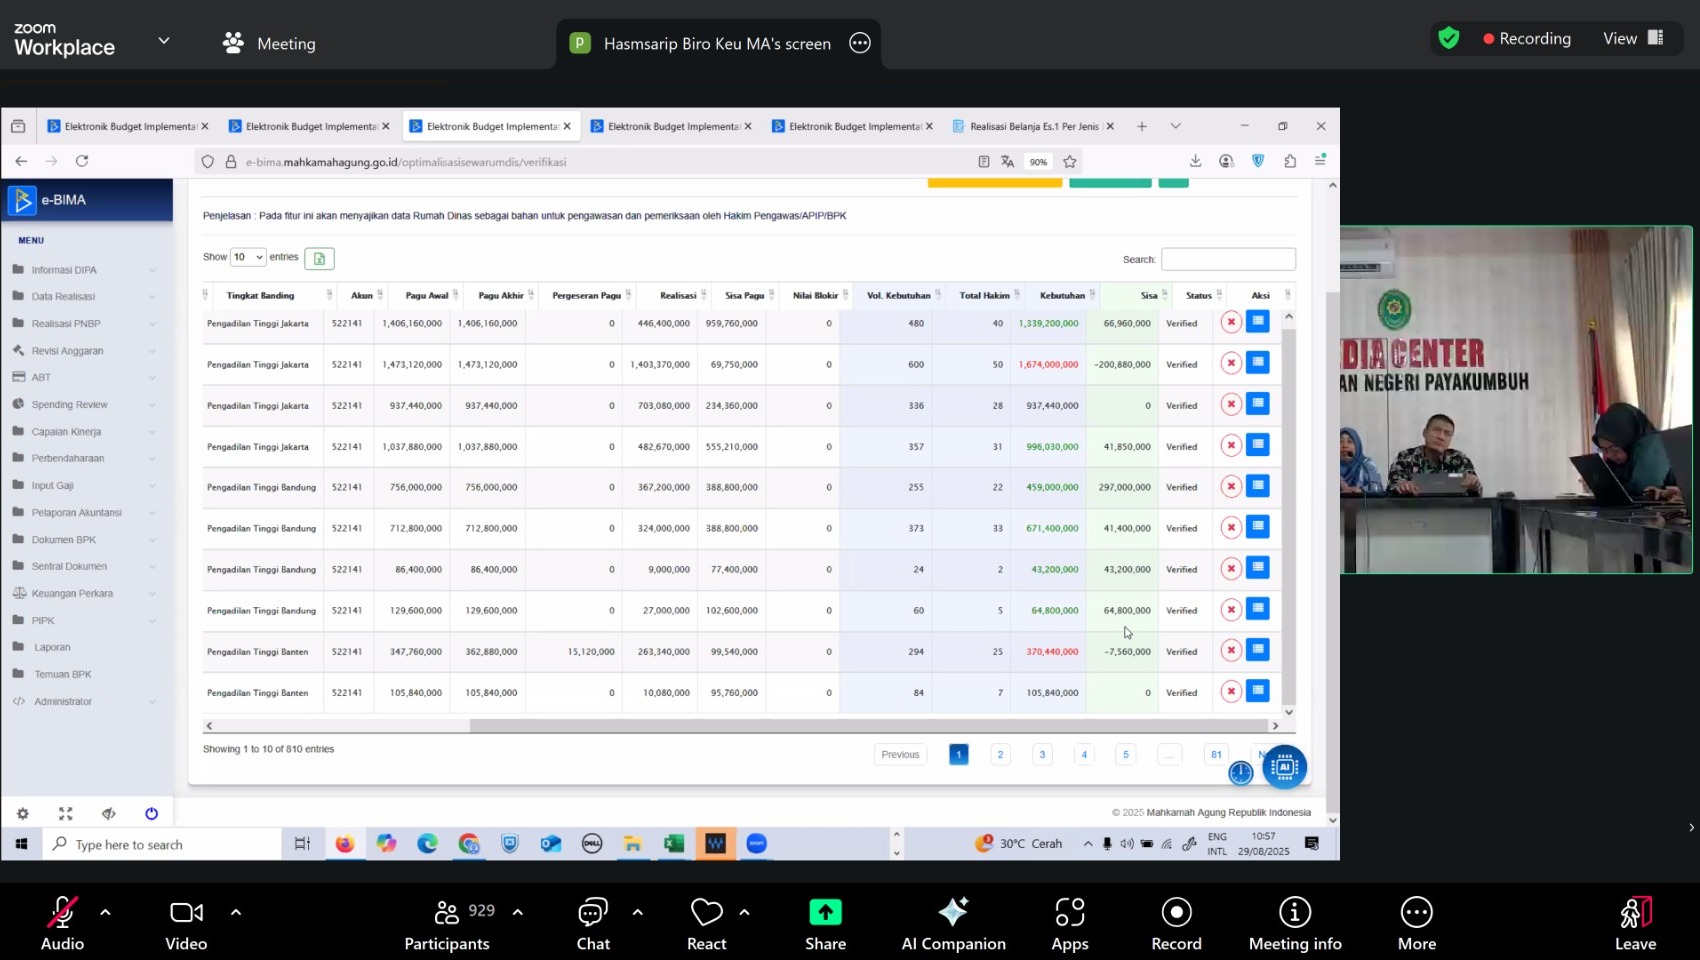1700x960 pixels.
Task: Click the AI Companion sparkle icon
Action: [x=953, y=912]
